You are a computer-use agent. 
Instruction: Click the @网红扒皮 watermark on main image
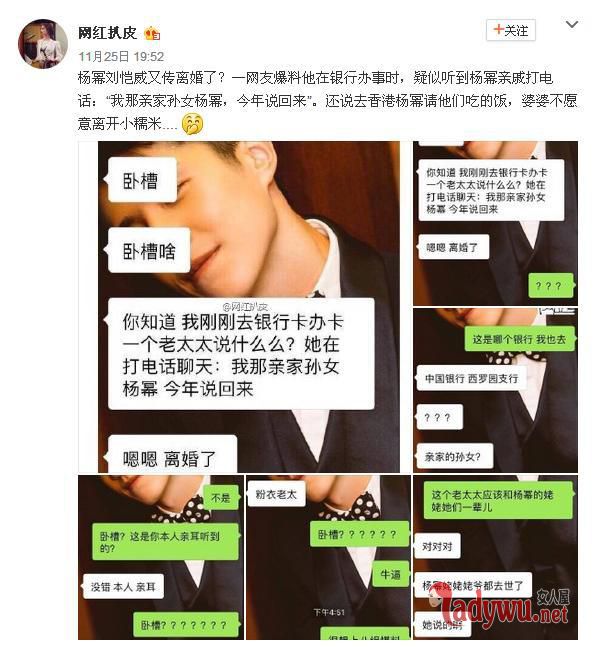coord(245,307)
